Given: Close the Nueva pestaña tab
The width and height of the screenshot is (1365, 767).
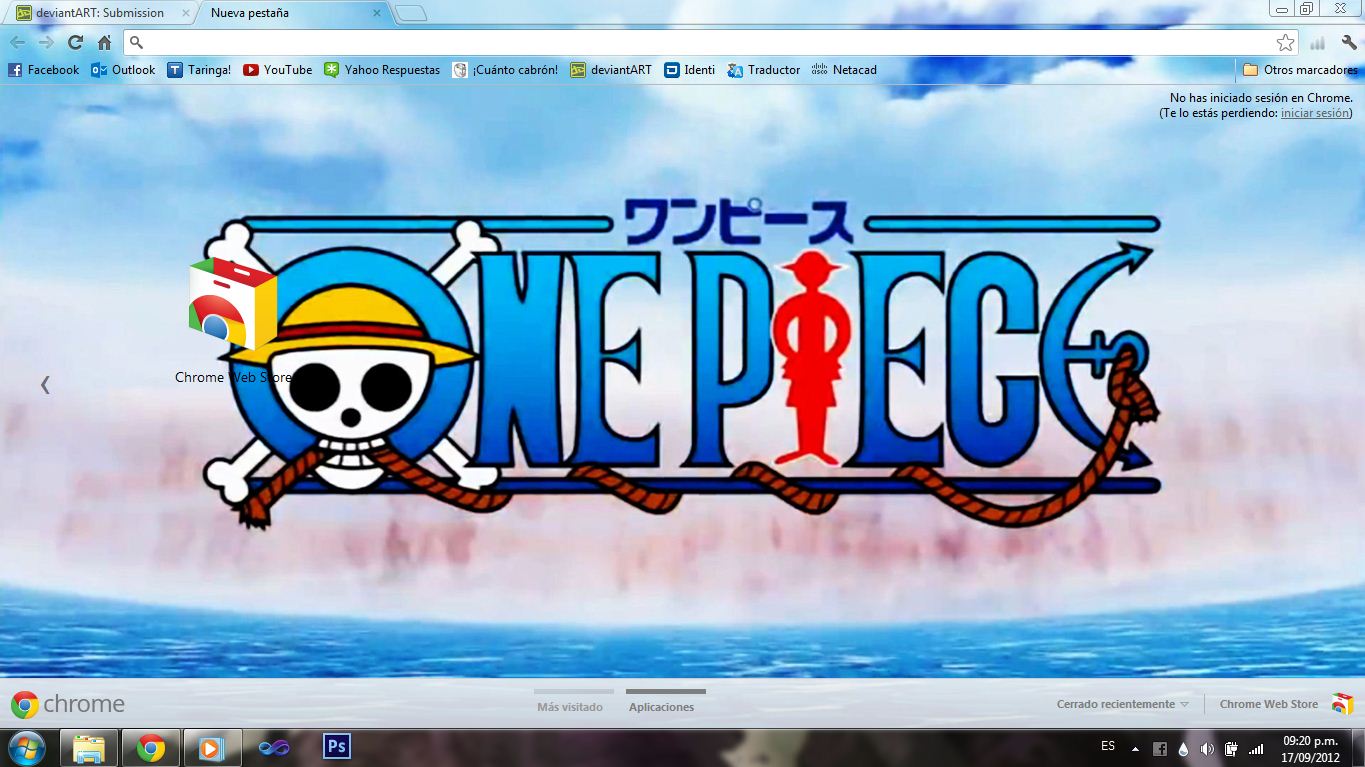Looking at the screenshot, I should (x=377, y=13).
